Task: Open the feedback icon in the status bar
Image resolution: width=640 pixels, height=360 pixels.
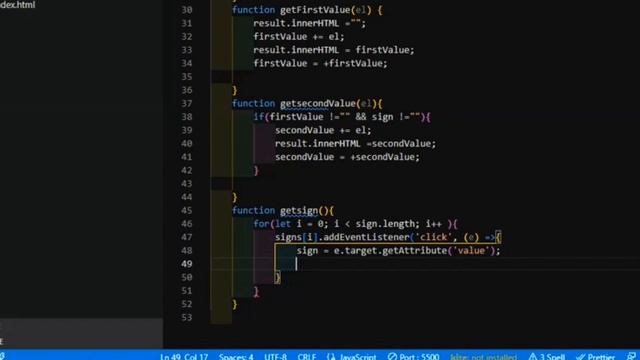Action: (631, 357)
